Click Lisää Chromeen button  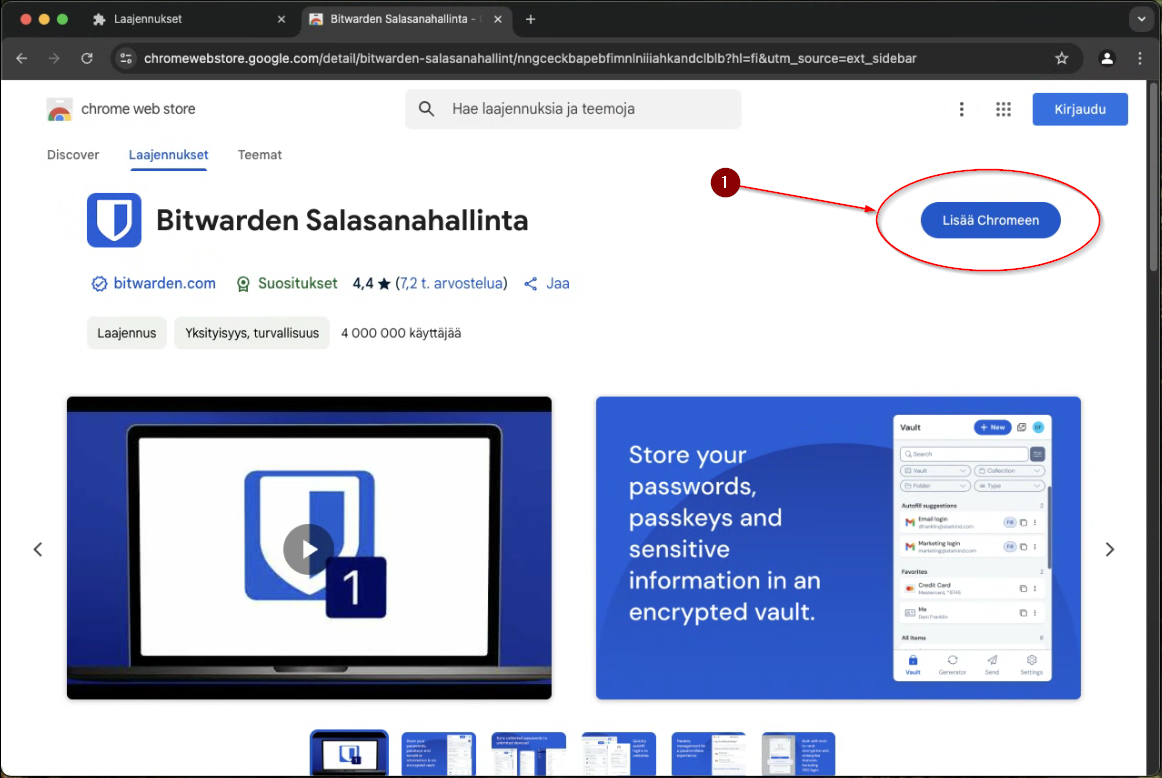[990, 220]
